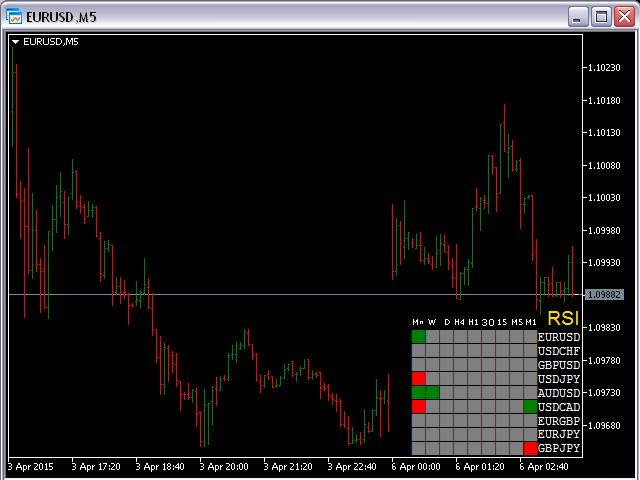Click the 1.10080 price scale label
Screen dimensions: 640x480
[604, 165]
